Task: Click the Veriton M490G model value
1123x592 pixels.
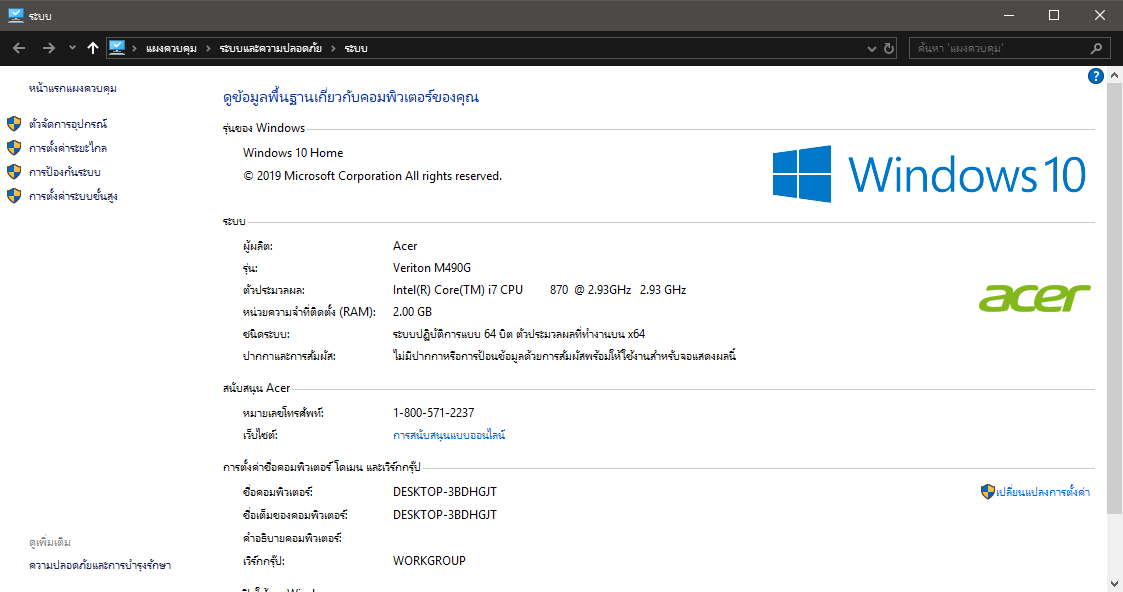Action: coord(432,268)
